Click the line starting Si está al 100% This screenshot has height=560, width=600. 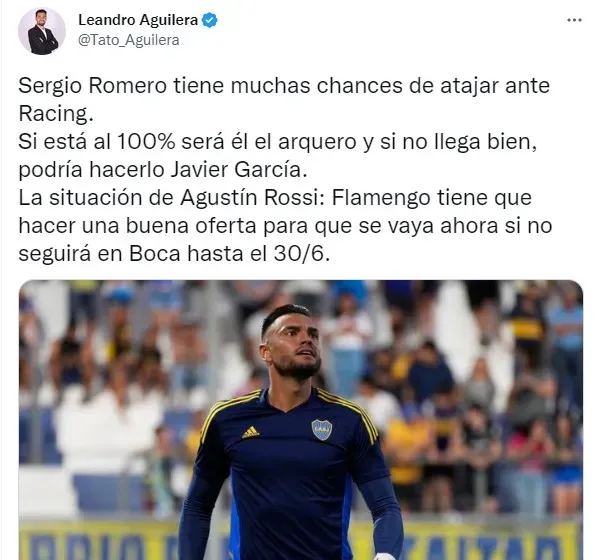(277, 142)
